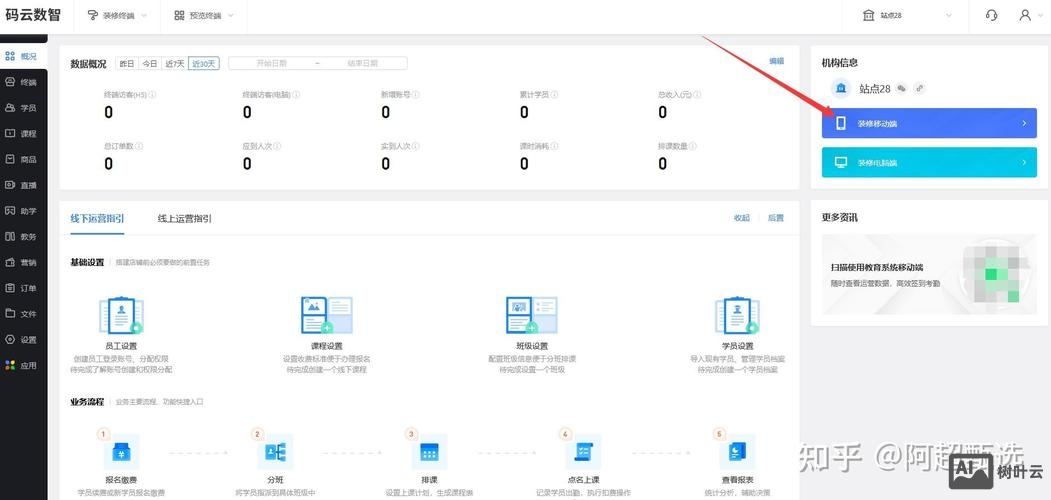
Task: Switch to the 线上运营指引 tab
Action: [185, 218]
